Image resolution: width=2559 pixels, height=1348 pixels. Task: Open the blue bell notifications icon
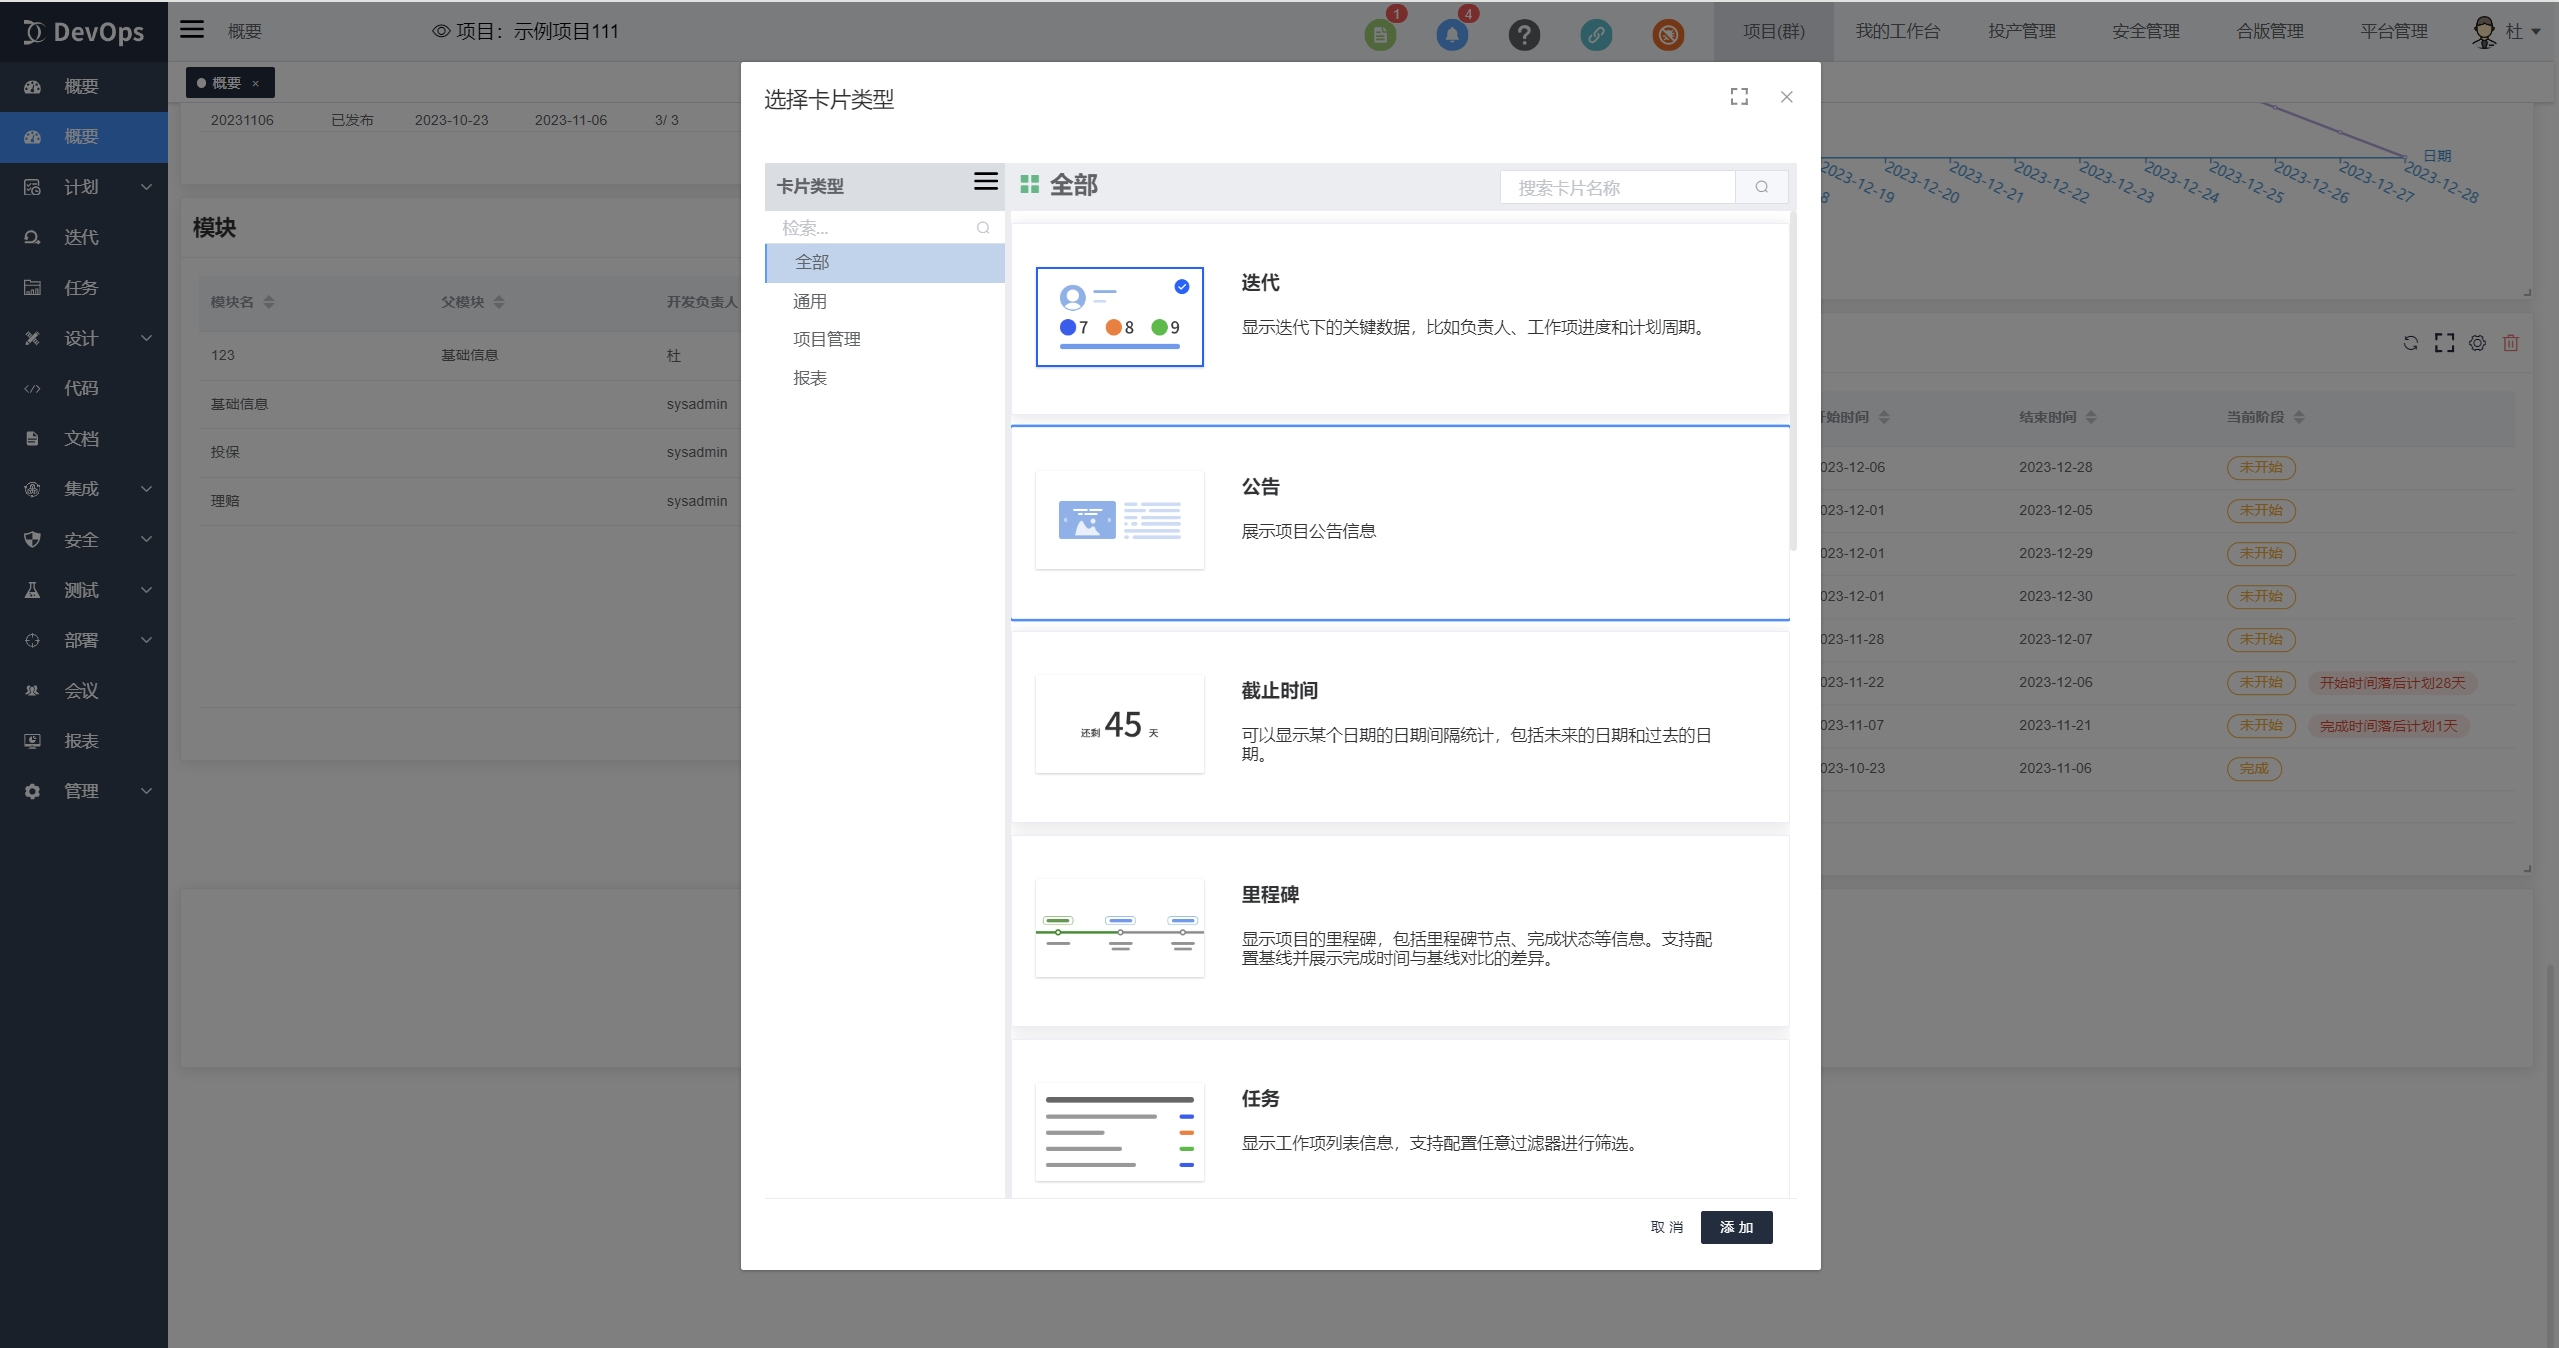(x=1451, y=35)
